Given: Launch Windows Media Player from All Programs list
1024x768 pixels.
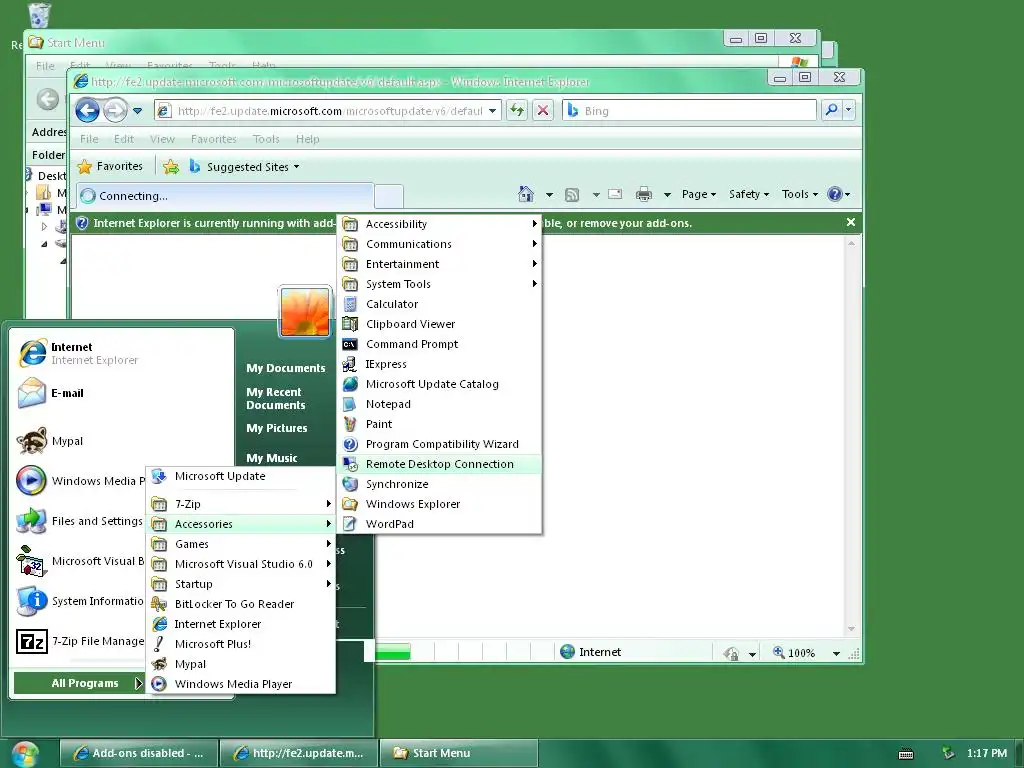Looking at the screenshot, I should [240, 684].
